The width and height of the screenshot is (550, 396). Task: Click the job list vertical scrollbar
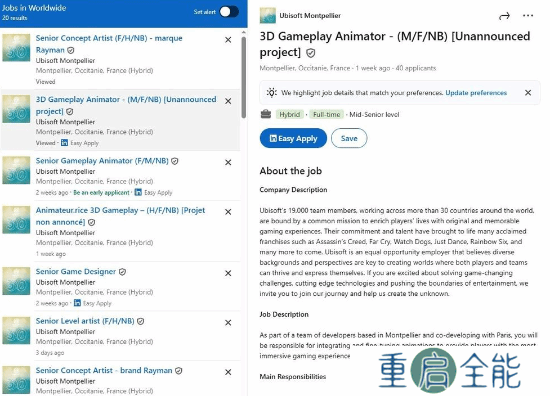tap(243, 77)
